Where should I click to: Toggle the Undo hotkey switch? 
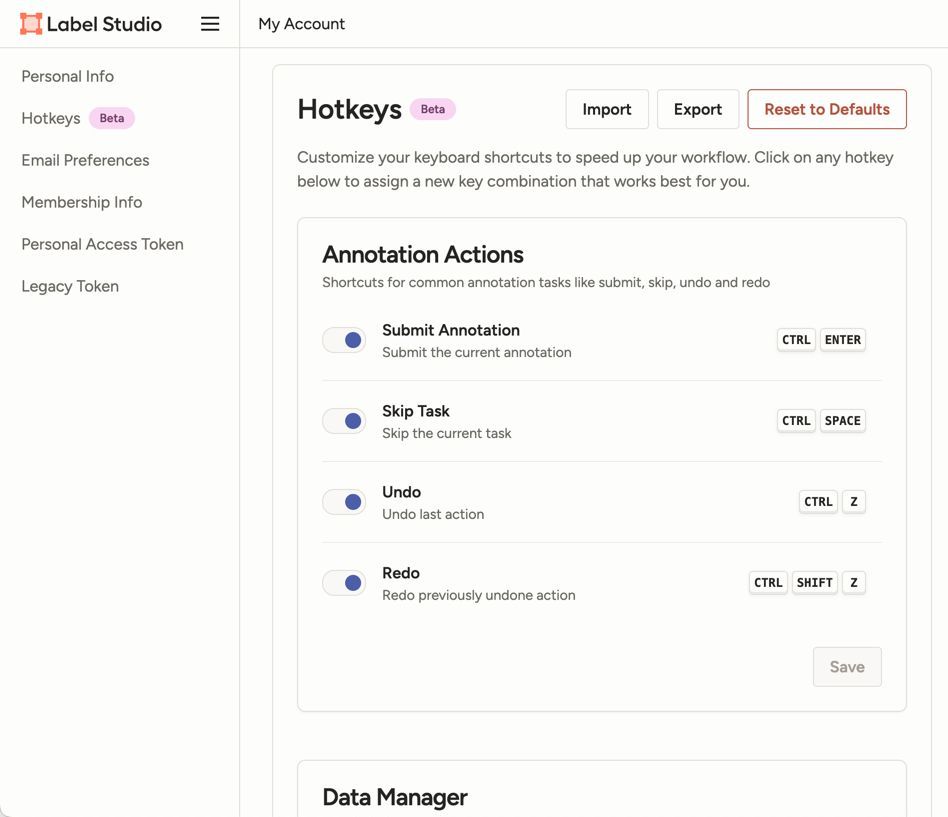pos(344,502)
